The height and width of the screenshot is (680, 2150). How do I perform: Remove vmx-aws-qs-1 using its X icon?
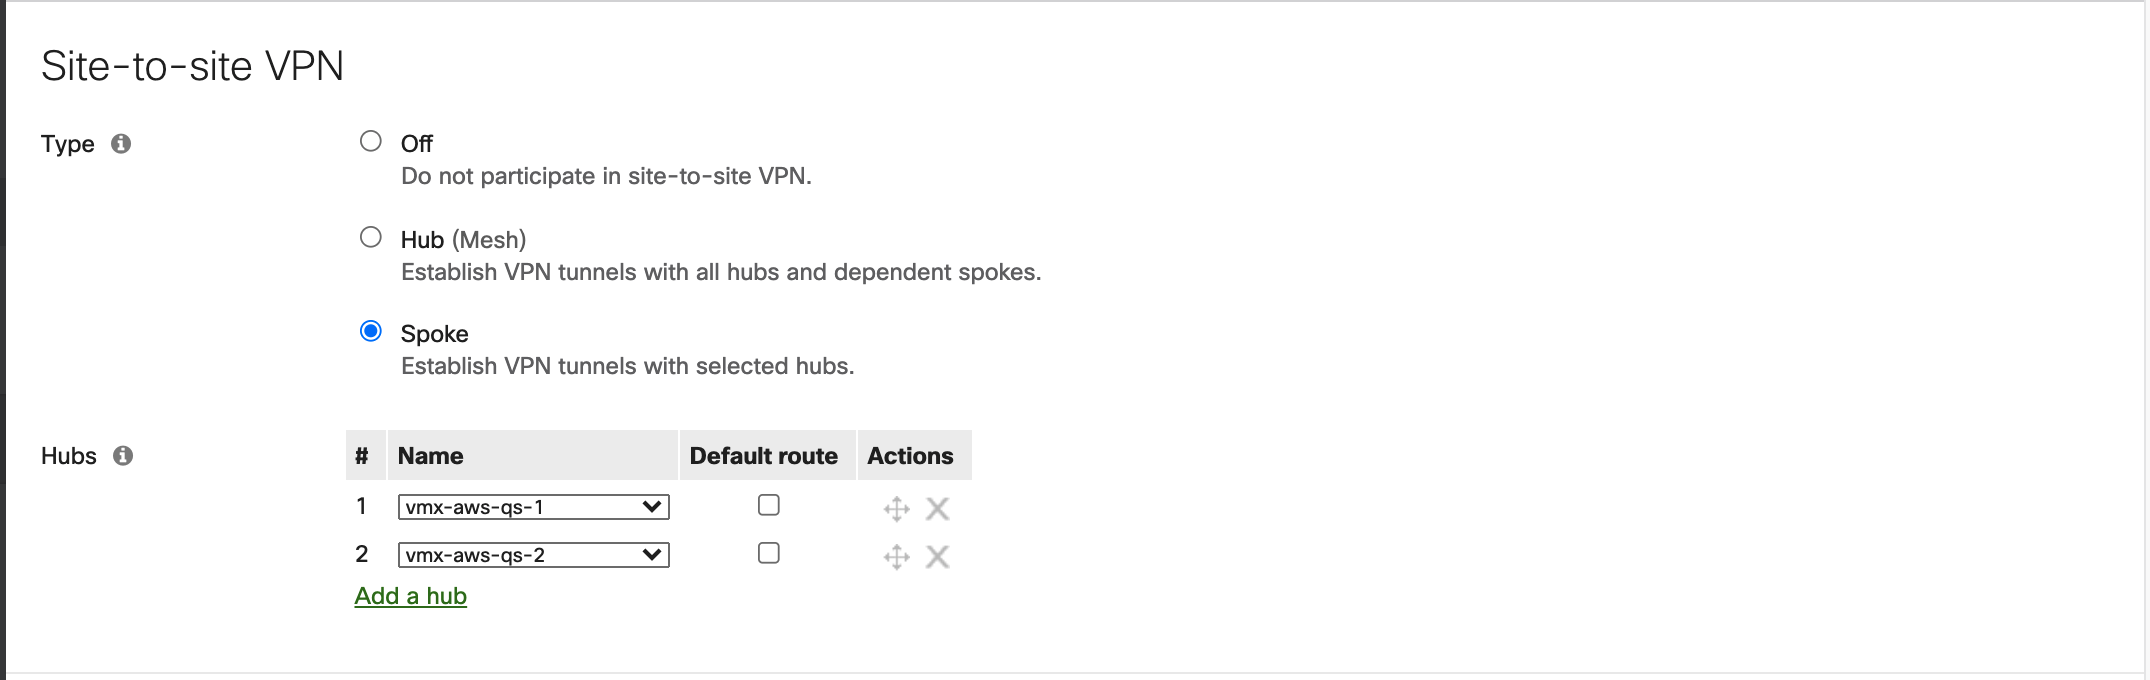(936, 508)
